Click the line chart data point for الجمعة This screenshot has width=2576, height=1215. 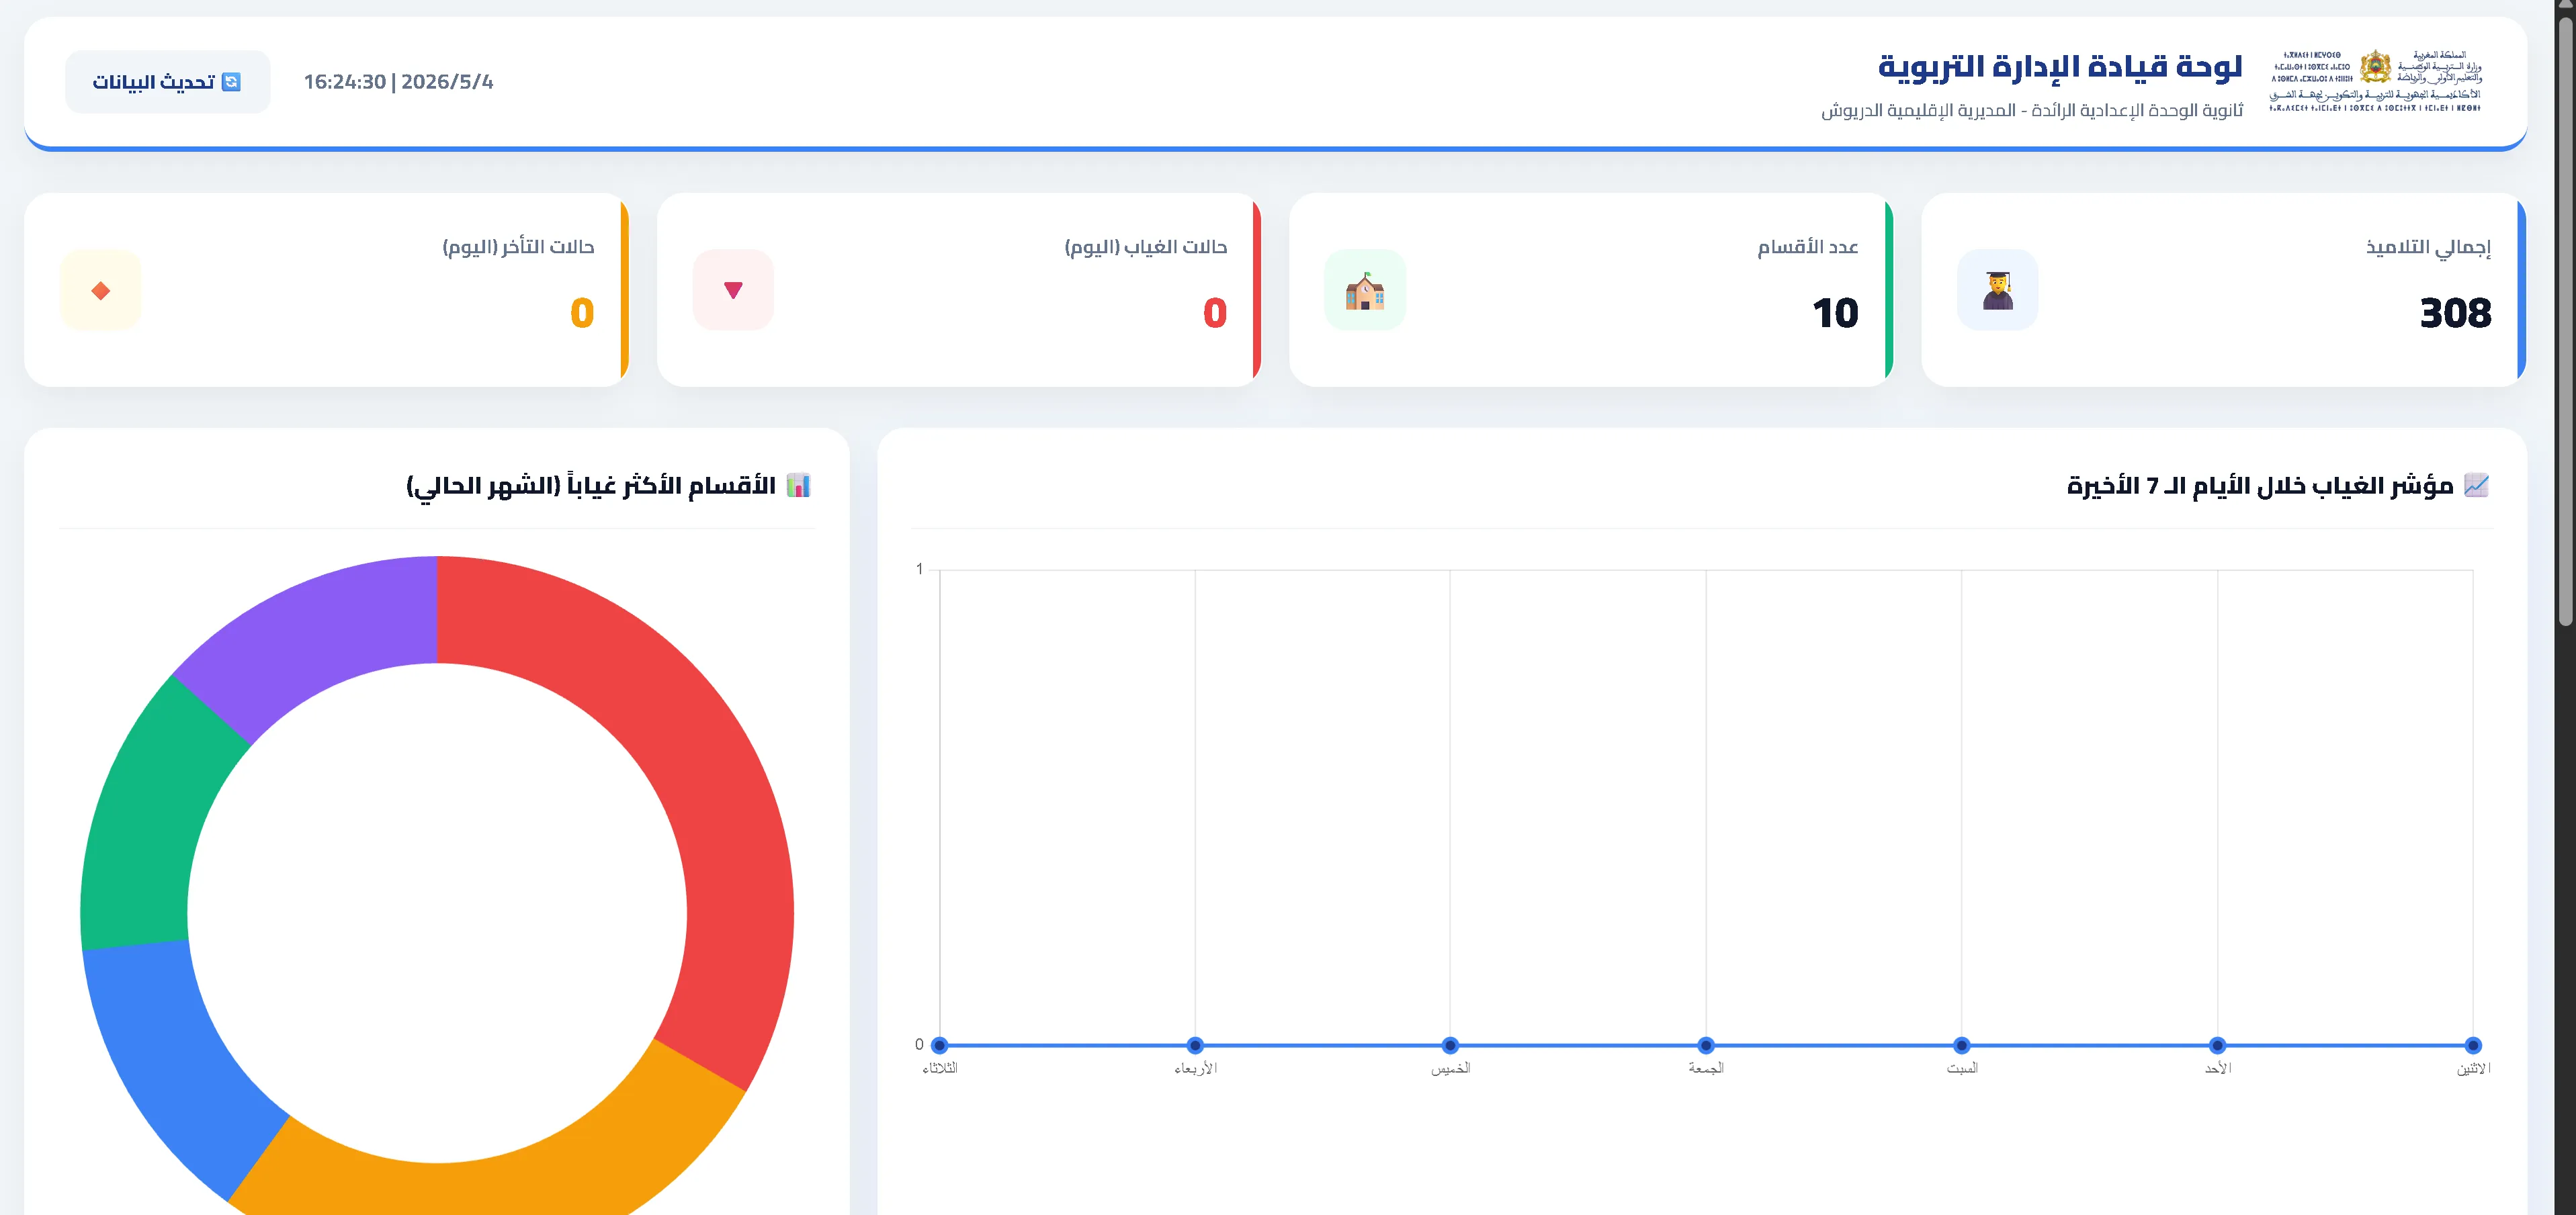click(1706, 1045)
